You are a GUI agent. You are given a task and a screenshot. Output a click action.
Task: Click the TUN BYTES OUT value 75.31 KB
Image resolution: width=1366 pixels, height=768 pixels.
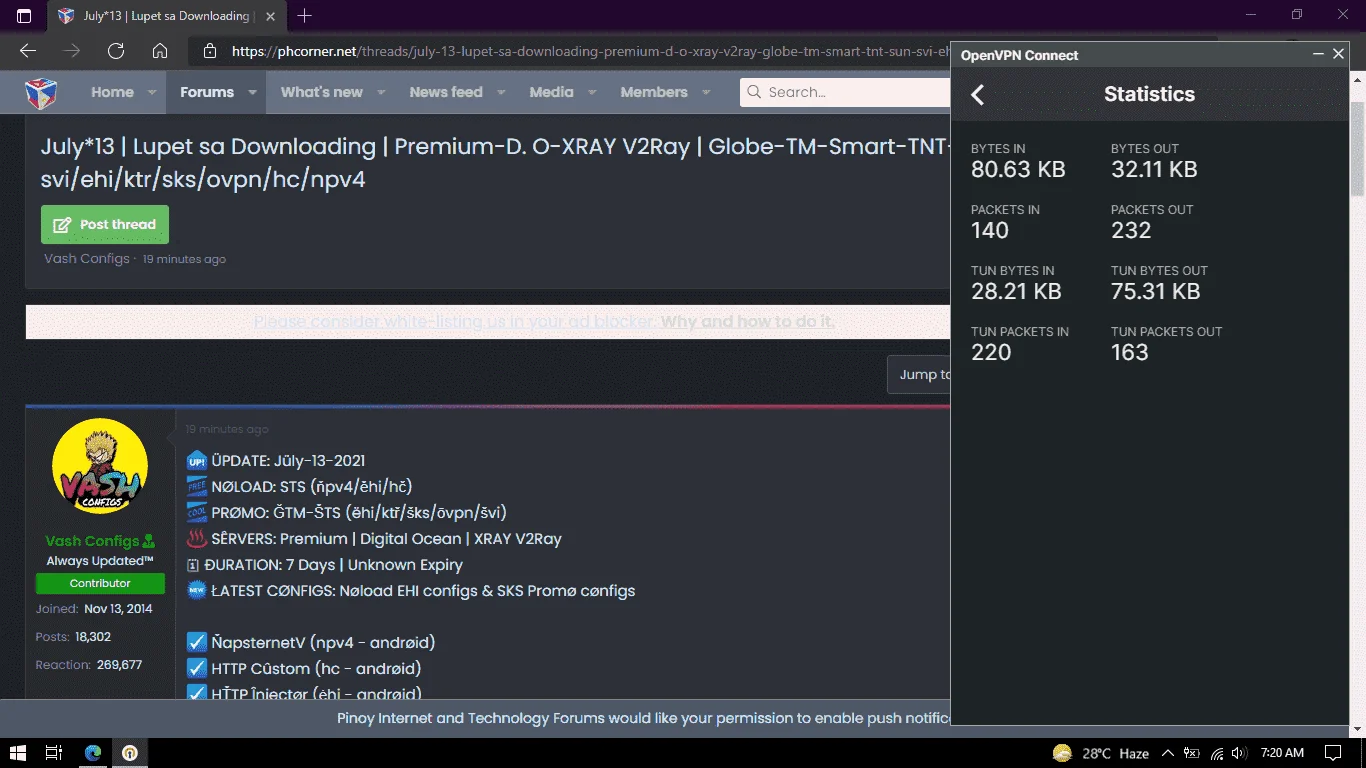(x=1155, y=292)
